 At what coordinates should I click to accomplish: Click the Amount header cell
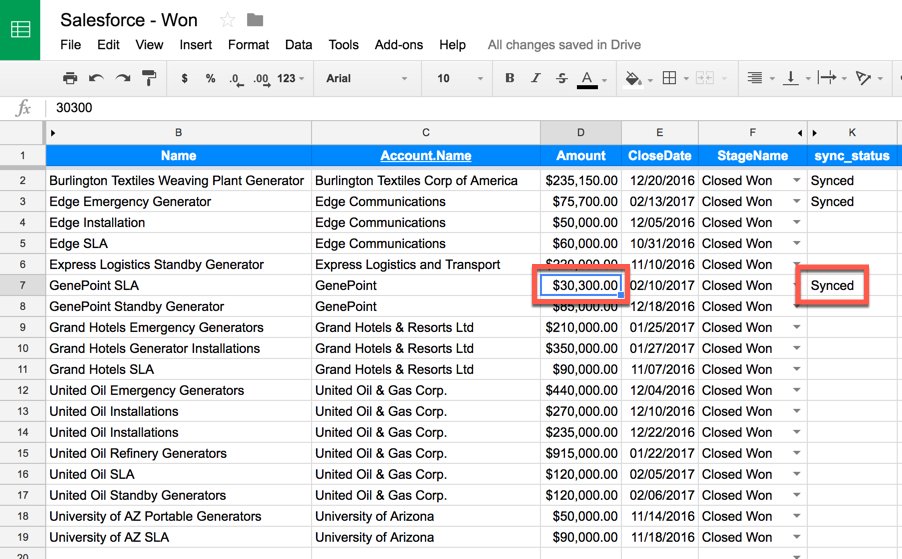click(x=581, y=156)
